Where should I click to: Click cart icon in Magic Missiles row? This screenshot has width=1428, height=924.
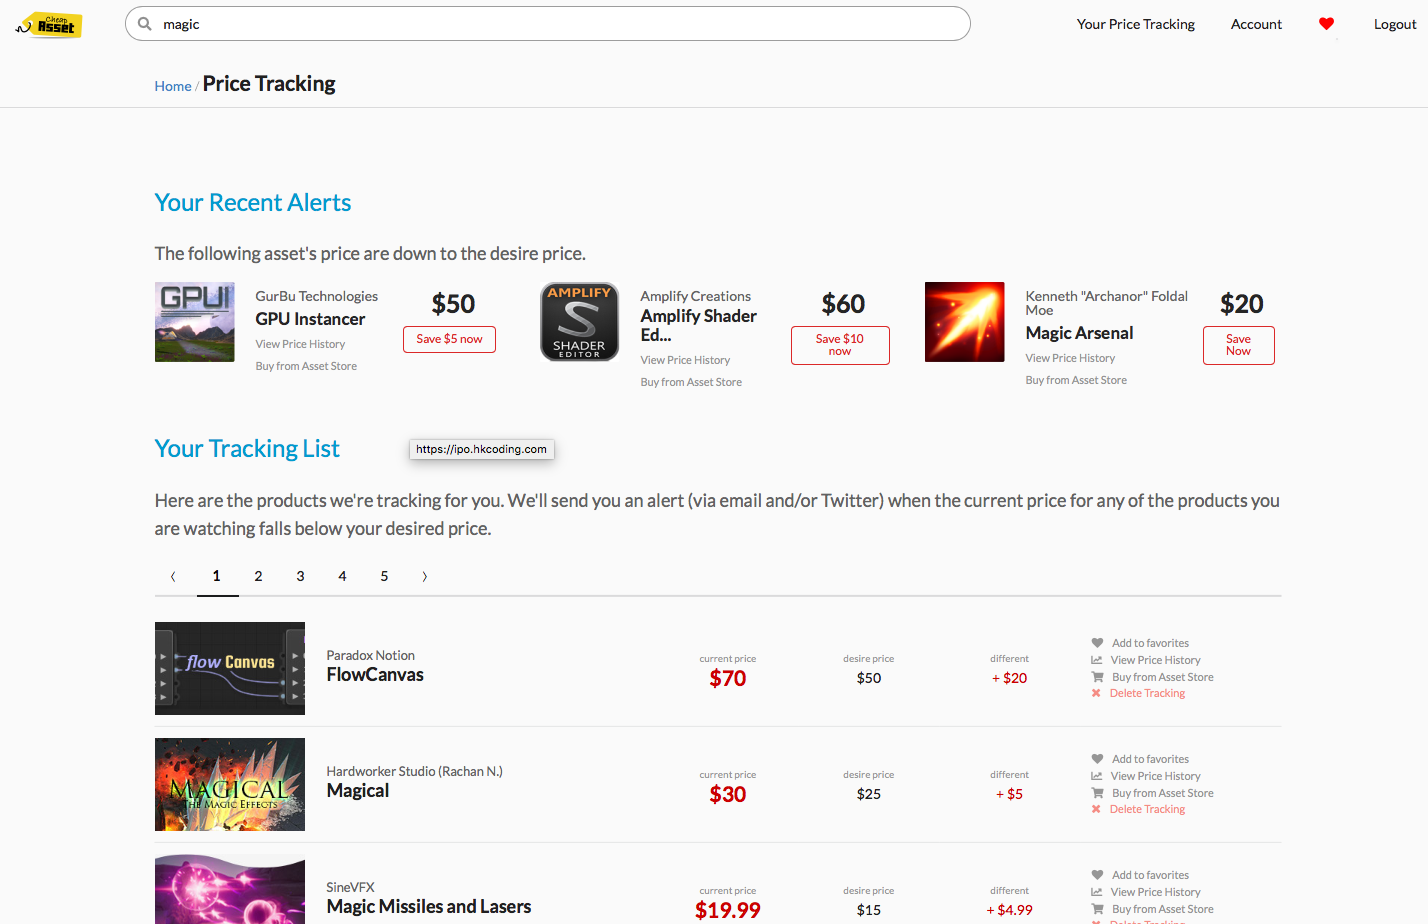[x=1097, y=909]
